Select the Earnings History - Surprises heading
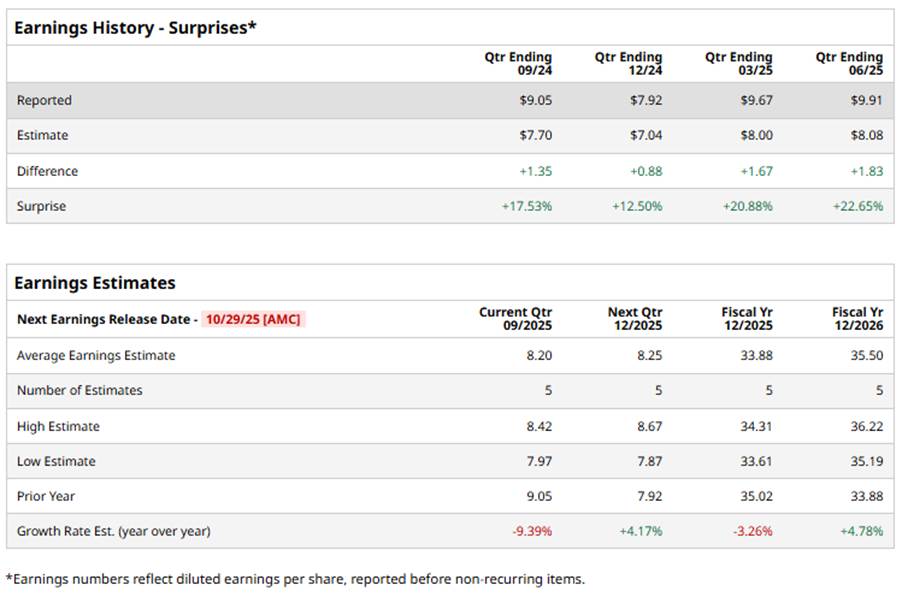Viewport: 902px width, 597px height. click(135, 28)
